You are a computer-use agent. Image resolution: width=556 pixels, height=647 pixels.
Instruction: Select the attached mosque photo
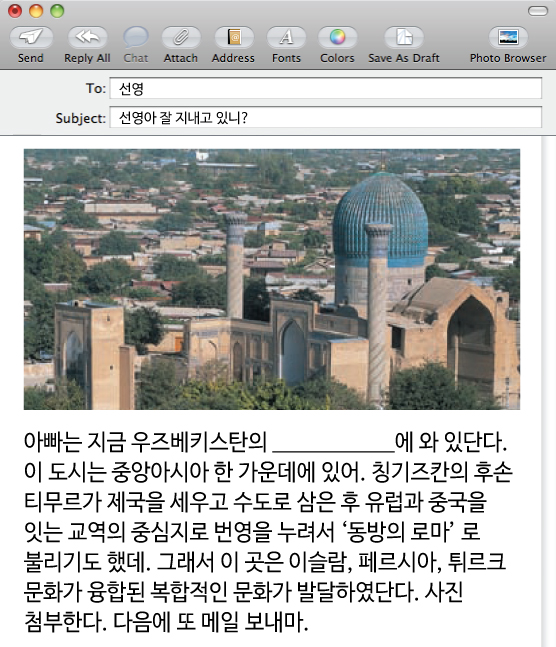click(x=272, y=279)
